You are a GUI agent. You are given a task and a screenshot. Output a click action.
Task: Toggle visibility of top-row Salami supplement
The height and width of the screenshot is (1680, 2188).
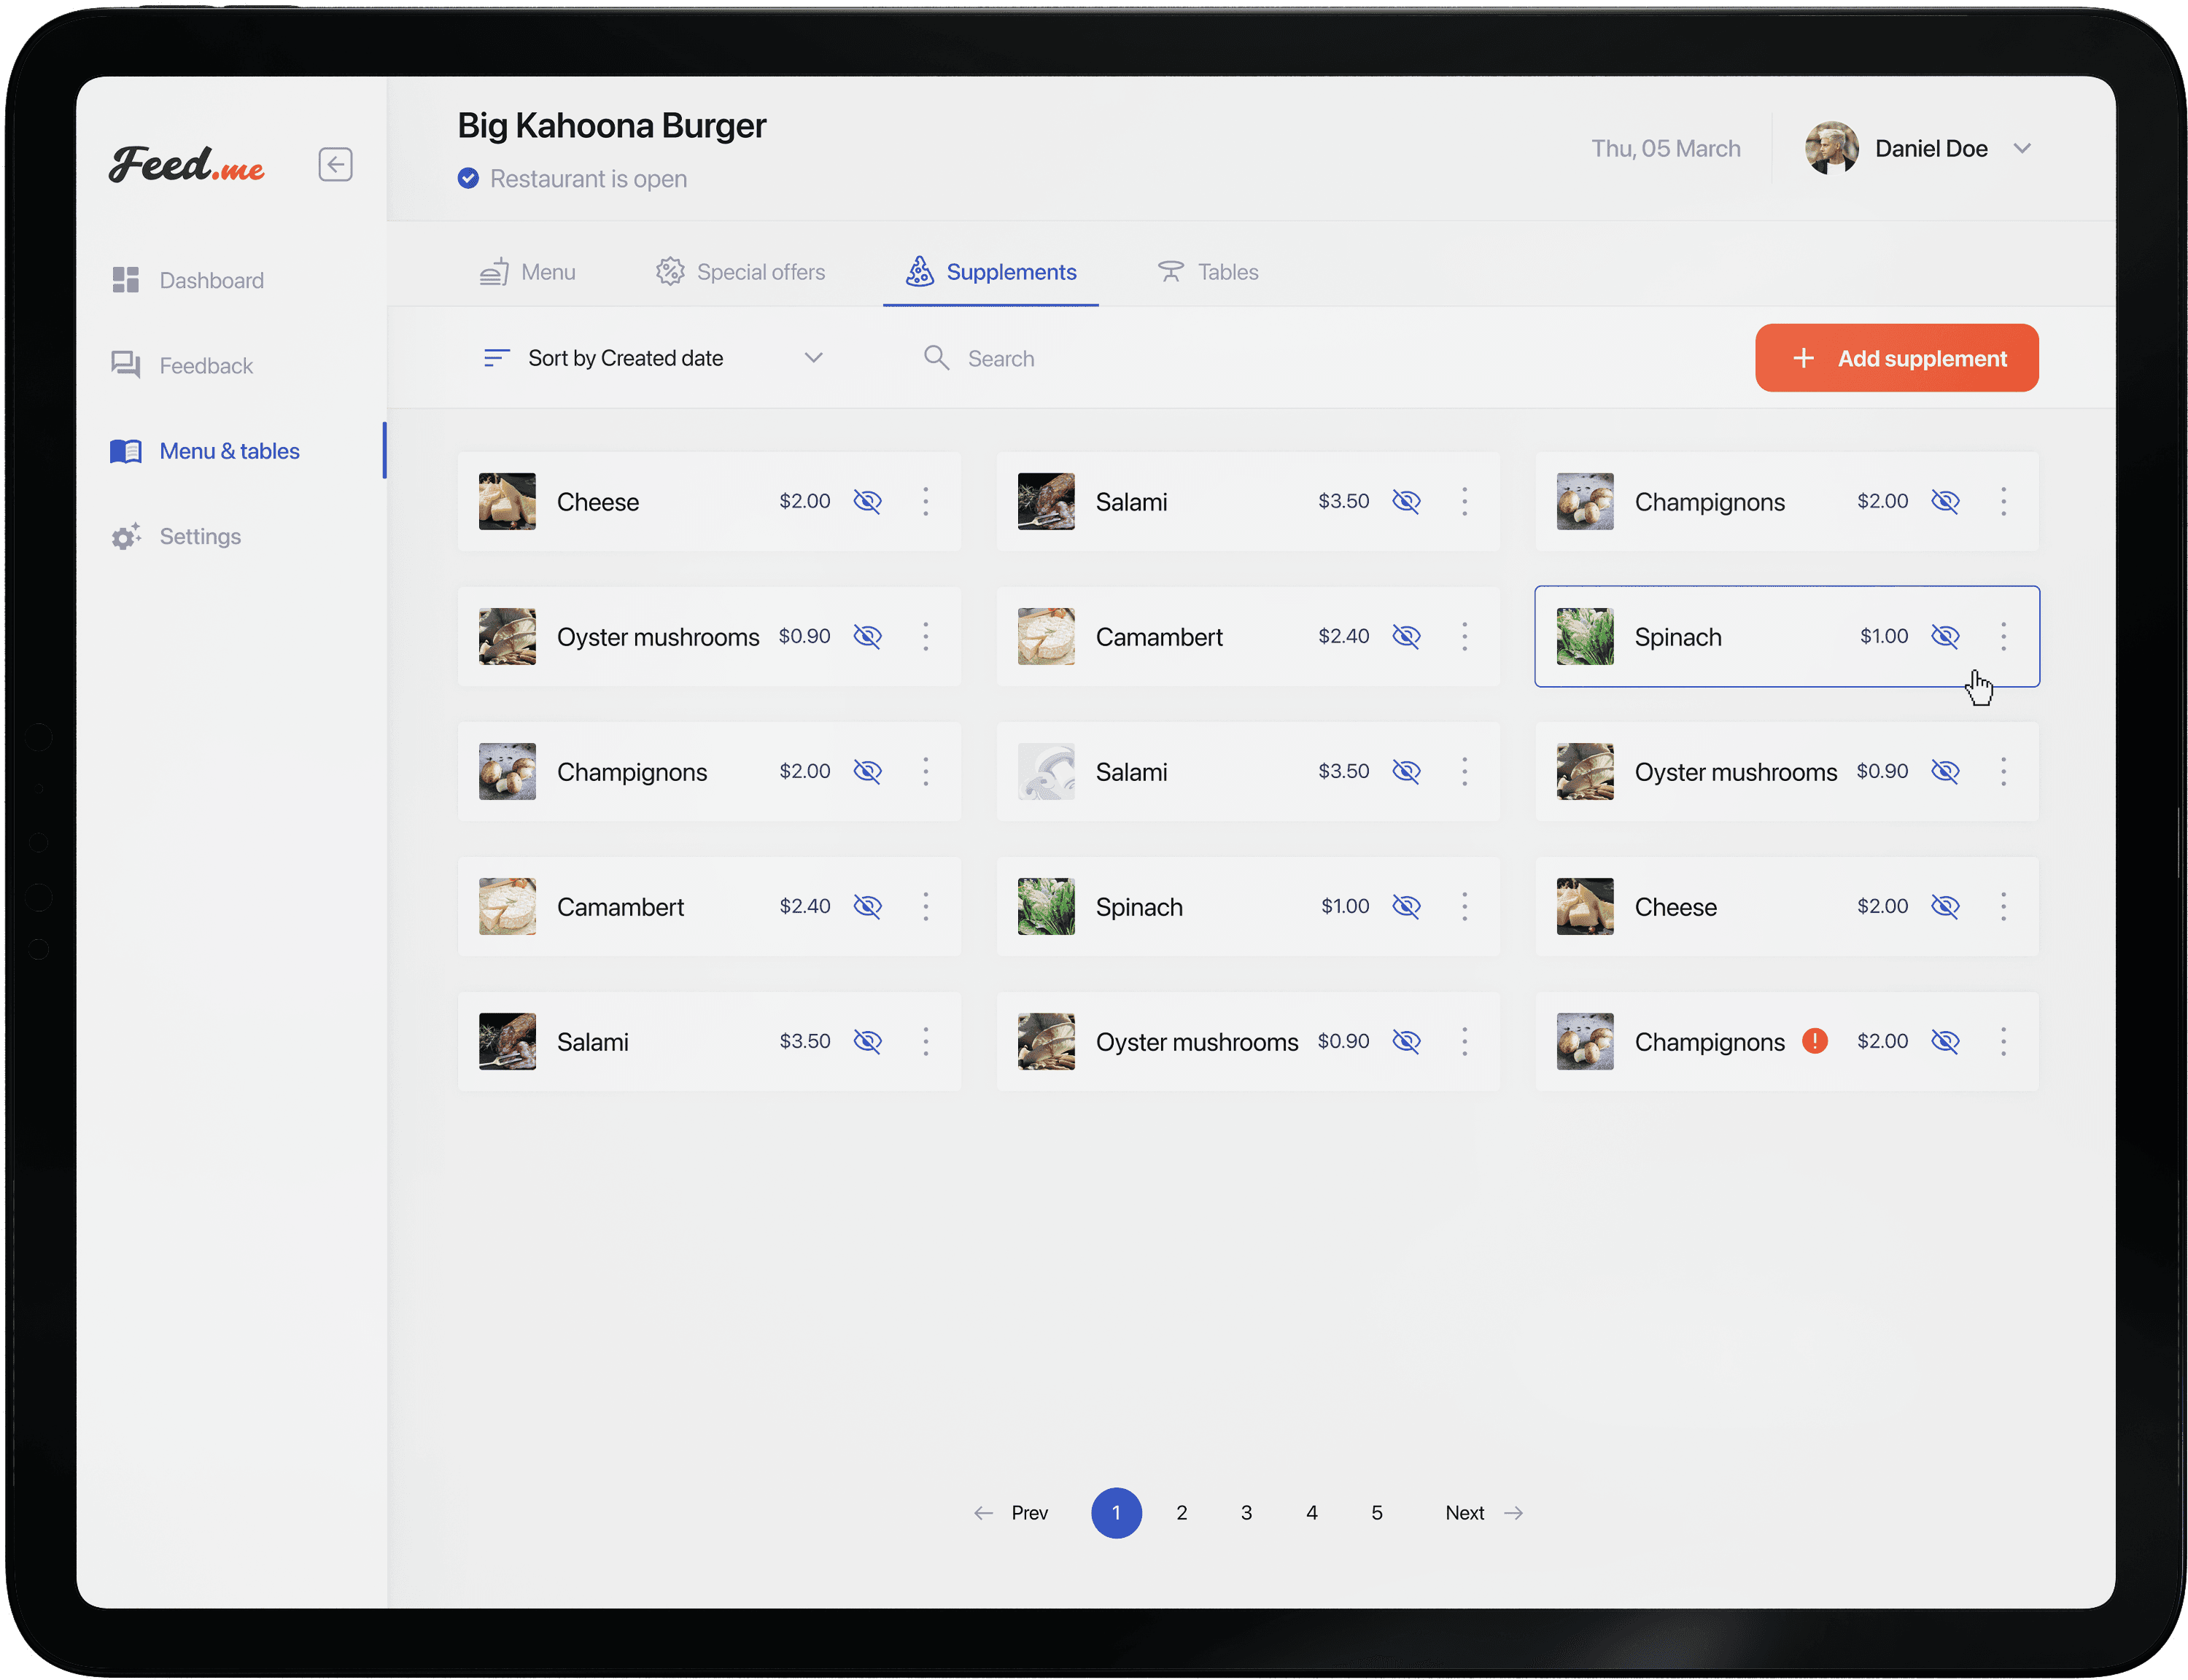coord(1406,501)
